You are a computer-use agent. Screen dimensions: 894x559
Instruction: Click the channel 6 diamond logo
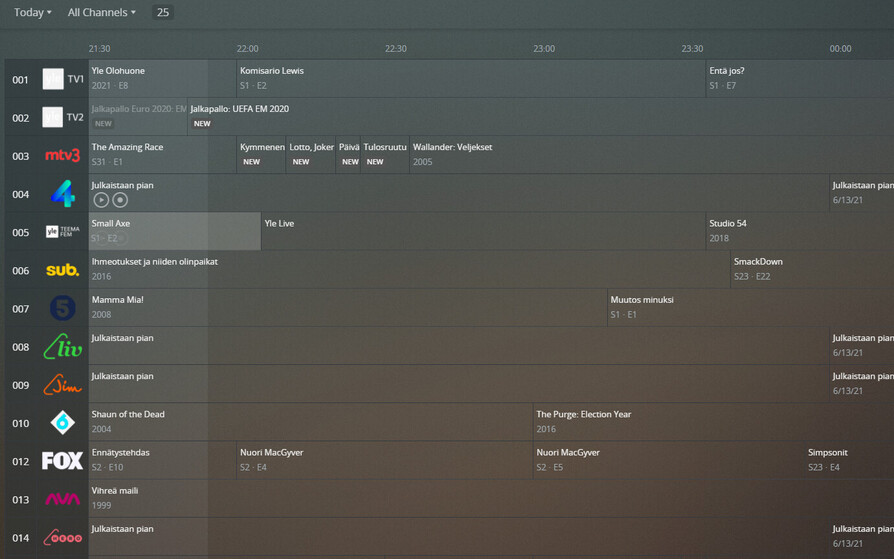tap(63, 423)
